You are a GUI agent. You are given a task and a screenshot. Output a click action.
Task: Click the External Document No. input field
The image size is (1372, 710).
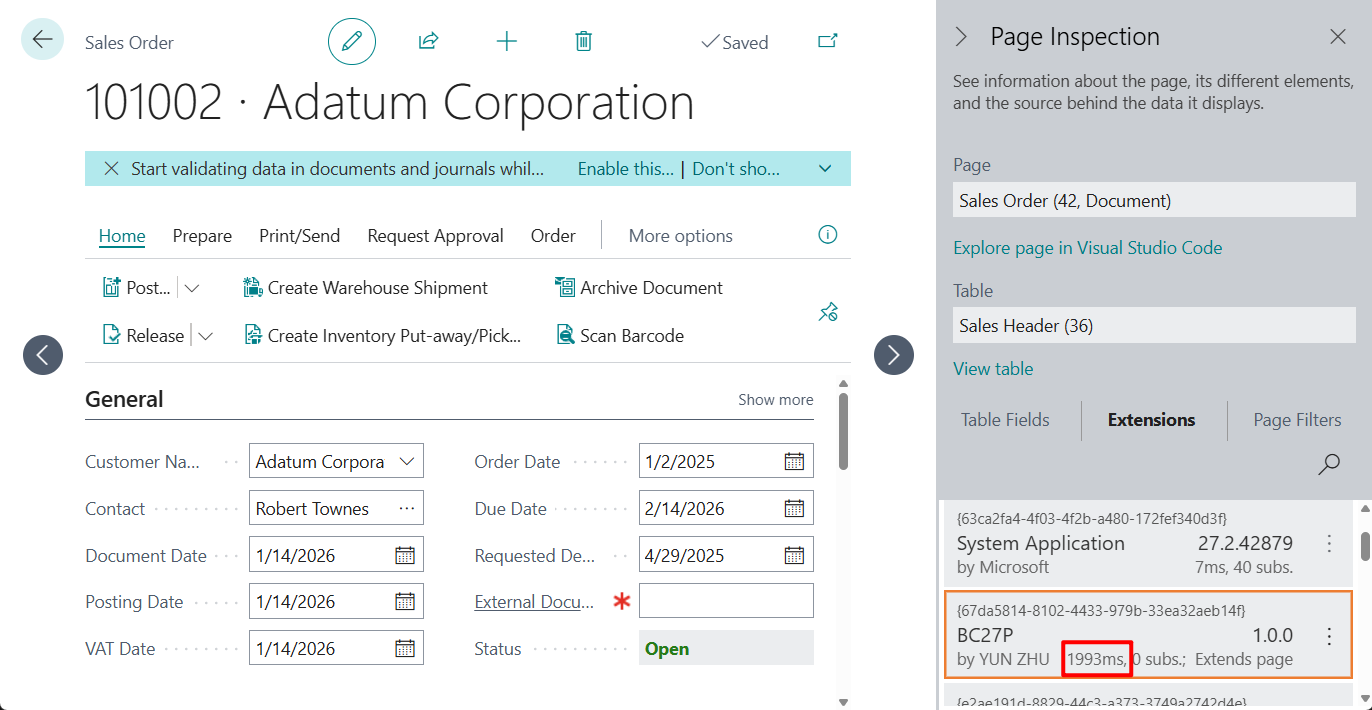(726, 601)
